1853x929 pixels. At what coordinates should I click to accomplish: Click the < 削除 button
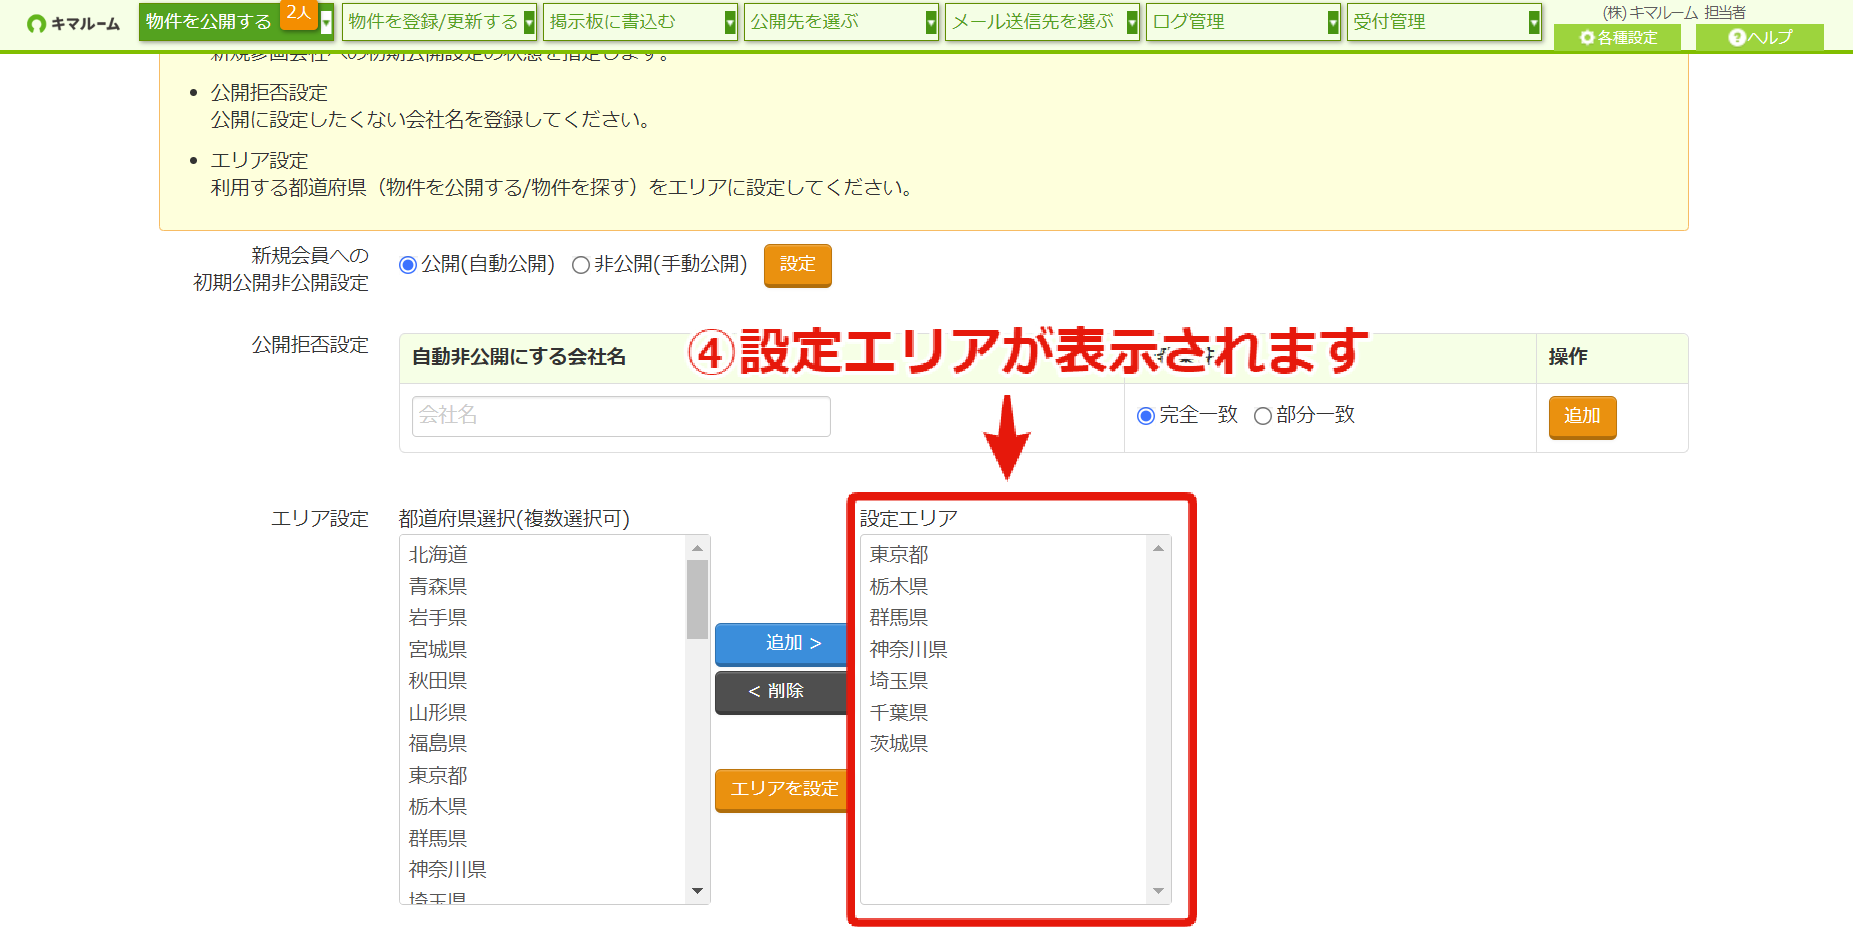pos(782,692)
